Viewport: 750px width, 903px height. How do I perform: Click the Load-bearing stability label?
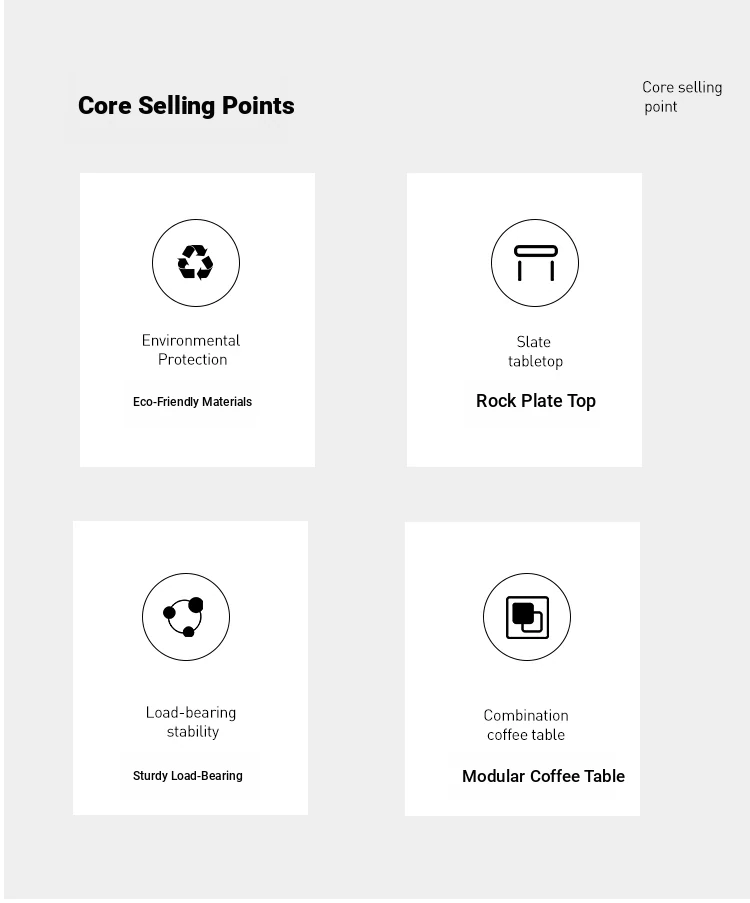191,722
